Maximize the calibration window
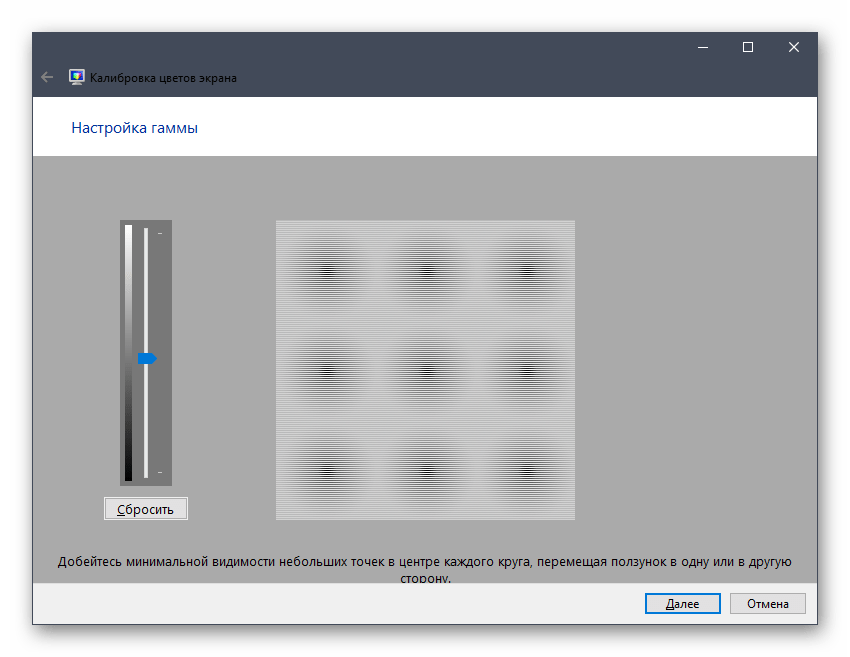850x657 pixels. 748,47
